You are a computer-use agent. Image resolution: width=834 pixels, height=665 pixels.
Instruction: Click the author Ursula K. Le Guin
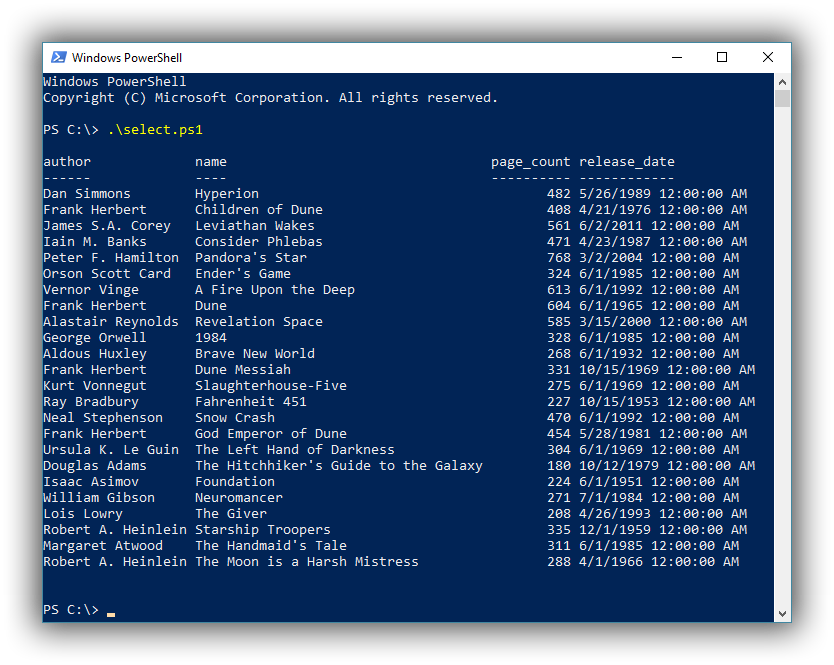coord(111,450)
